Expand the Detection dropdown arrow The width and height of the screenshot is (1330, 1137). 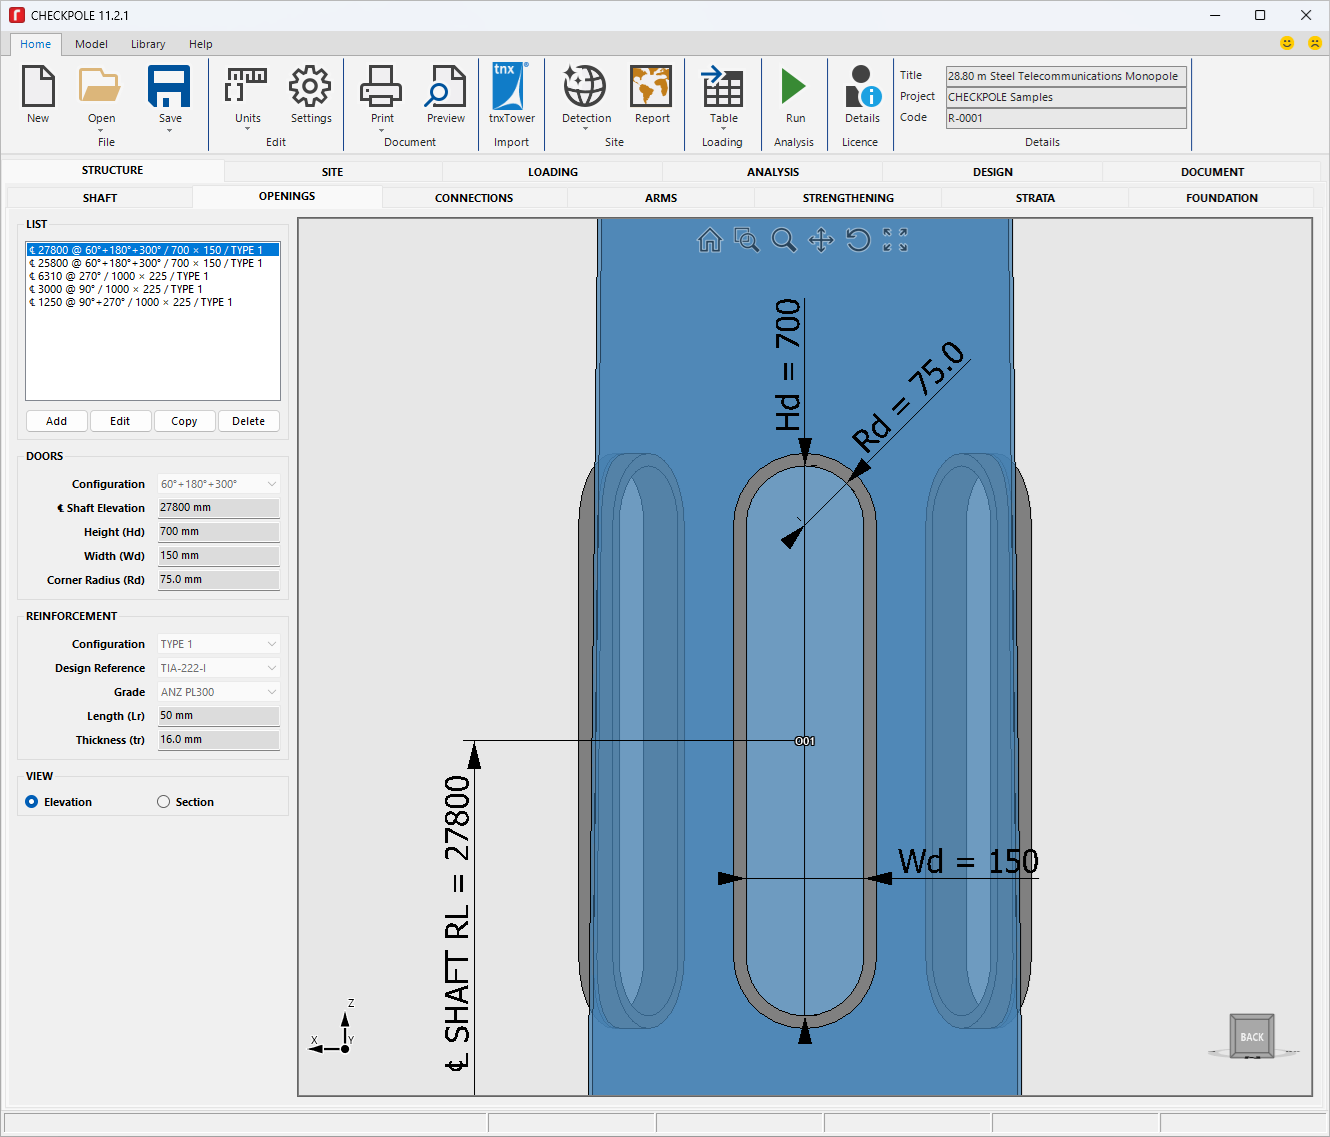[x=585, y=130]
